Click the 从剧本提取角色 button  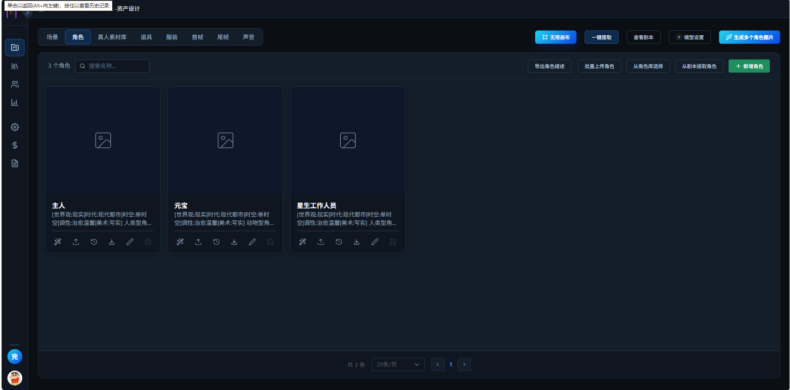point(699,66)
